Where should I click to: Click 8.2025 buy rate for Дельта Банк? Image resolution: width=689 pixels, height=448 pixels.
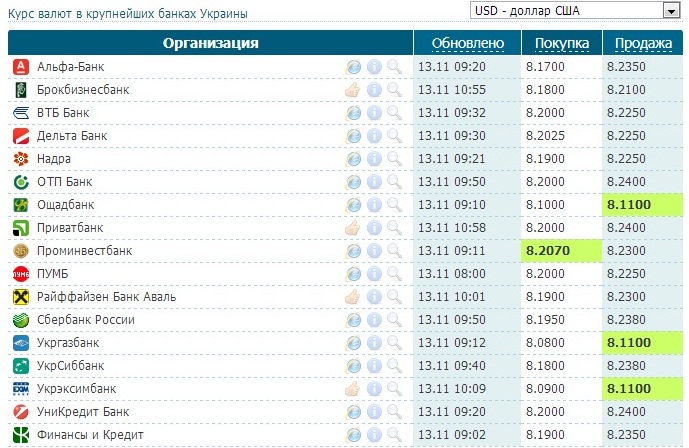tap(545, 136)
